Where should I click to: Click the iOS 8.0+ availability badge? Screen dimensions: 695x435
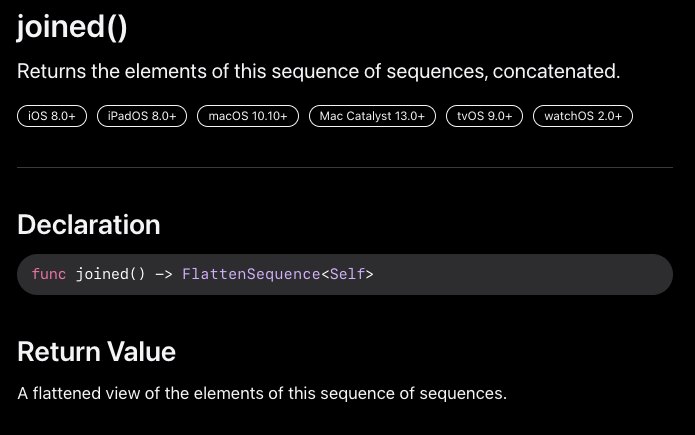pos(51,117)
